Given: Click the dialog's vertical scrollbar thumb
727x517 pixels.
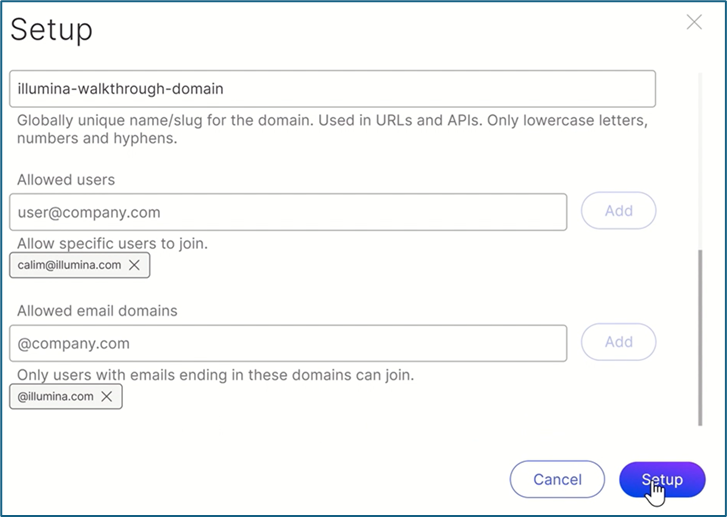Looking at the screenshot, I should (700, 337).
